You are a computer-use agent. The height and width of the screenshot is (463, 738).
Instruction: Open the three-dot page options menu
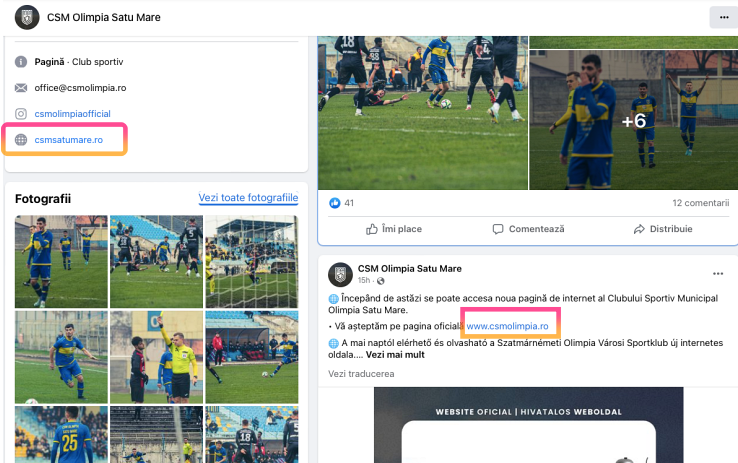click(x=724, y=17)
